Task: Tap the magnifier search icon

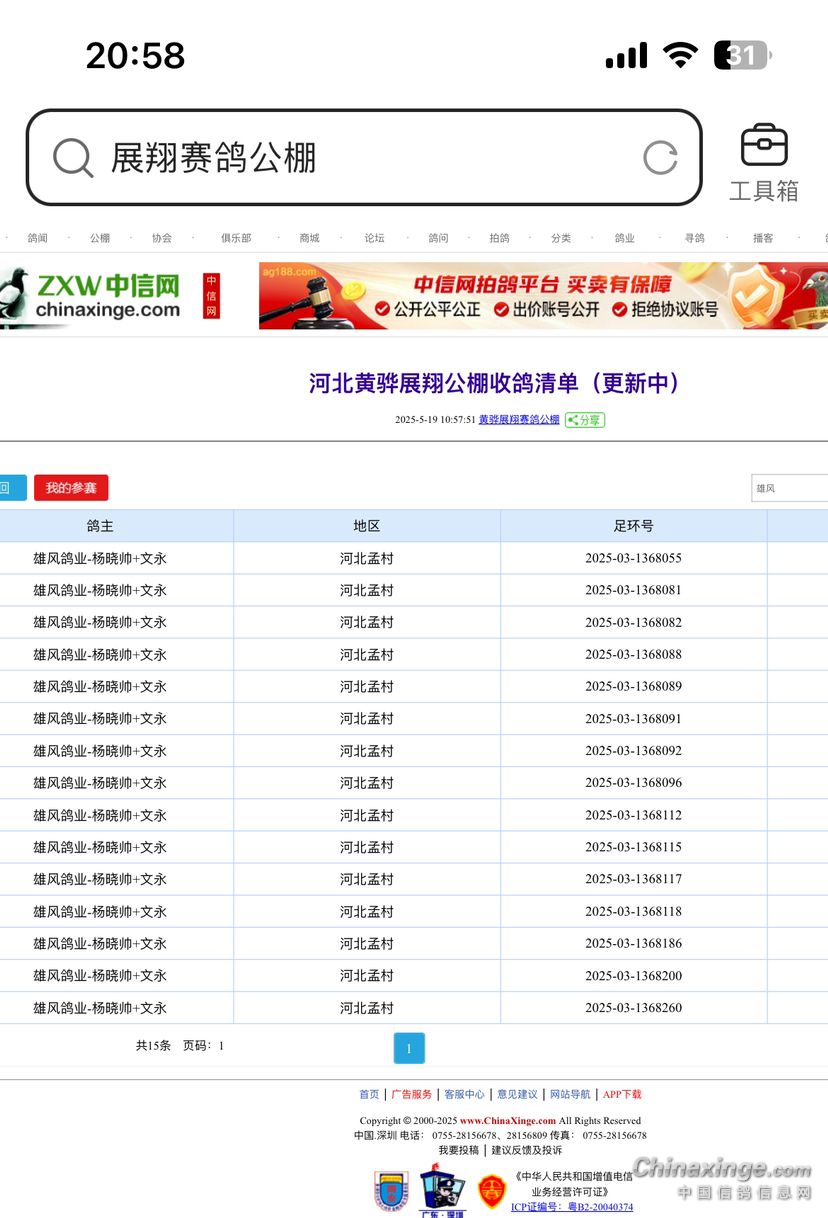Action: (x=73, y=158)
